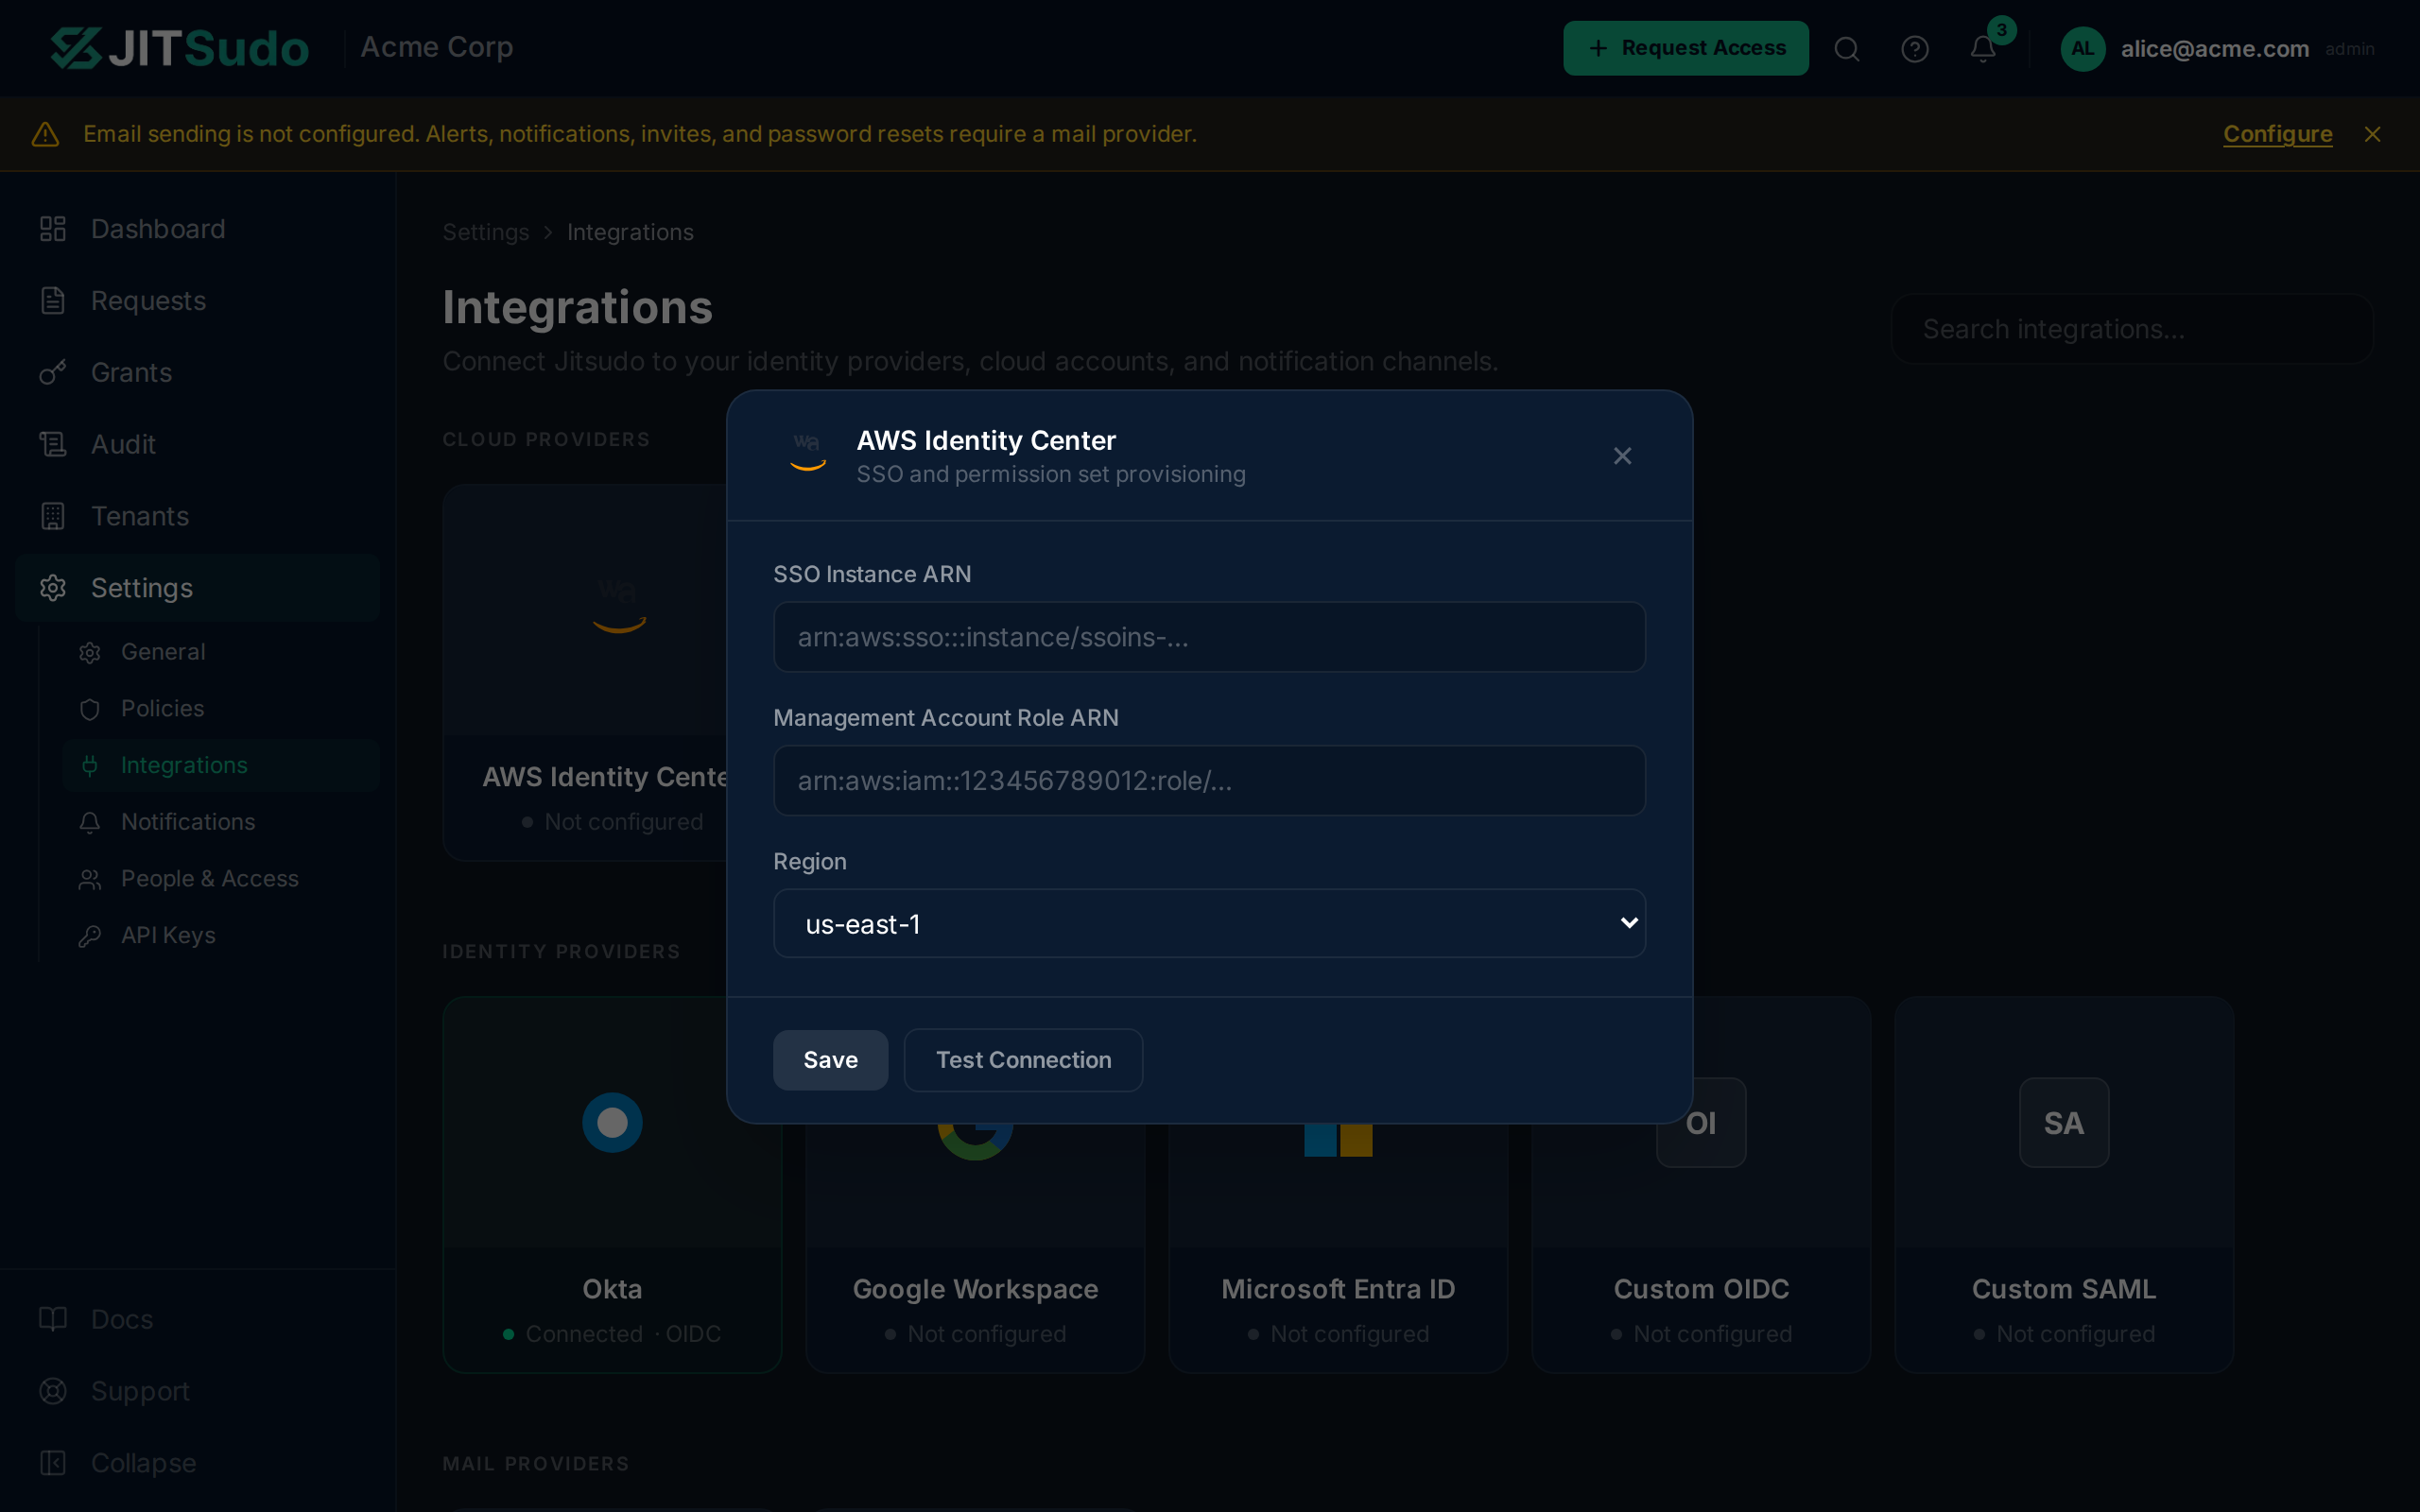The image size is (2420, 1512).
Task: Open notifications bell with badge 3
Action: point(1982,49)
